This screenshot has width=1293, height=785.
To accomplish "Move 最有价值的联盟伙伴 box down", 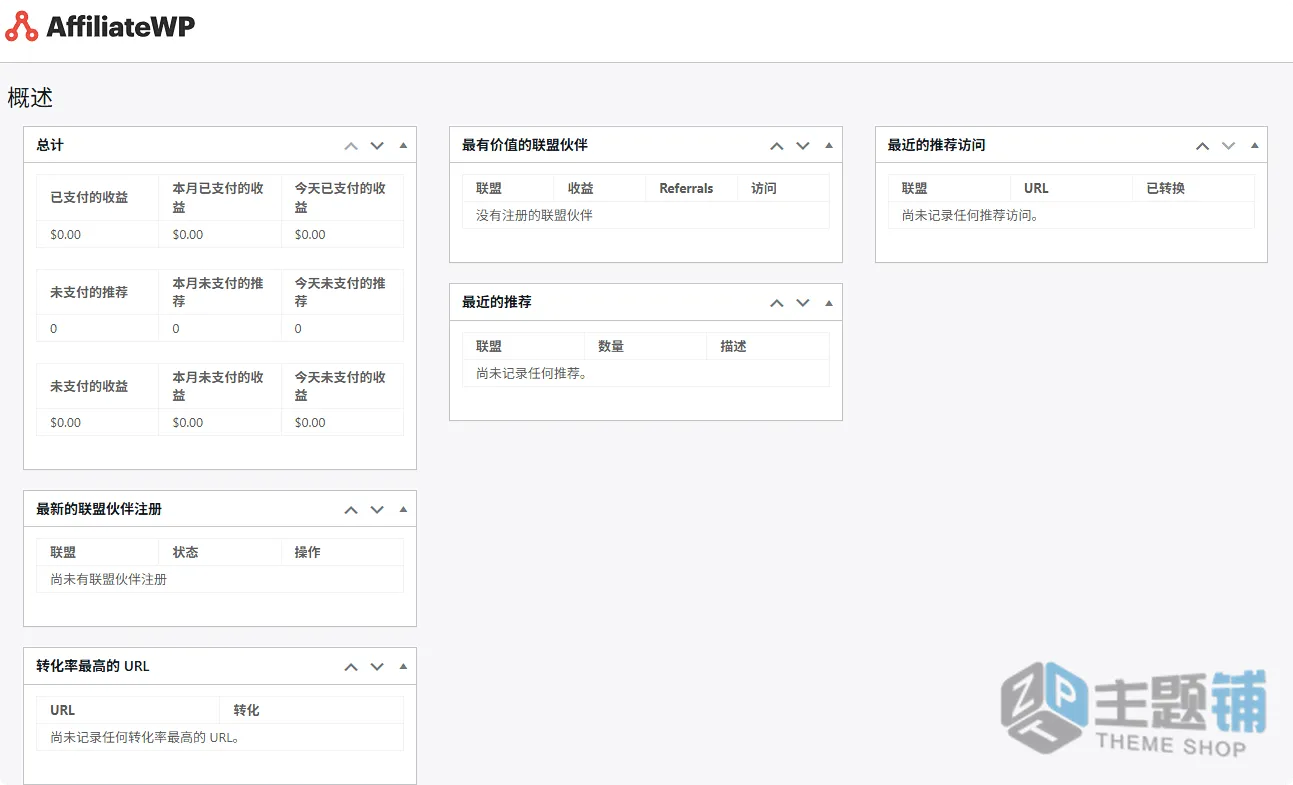I will (803, 145).
